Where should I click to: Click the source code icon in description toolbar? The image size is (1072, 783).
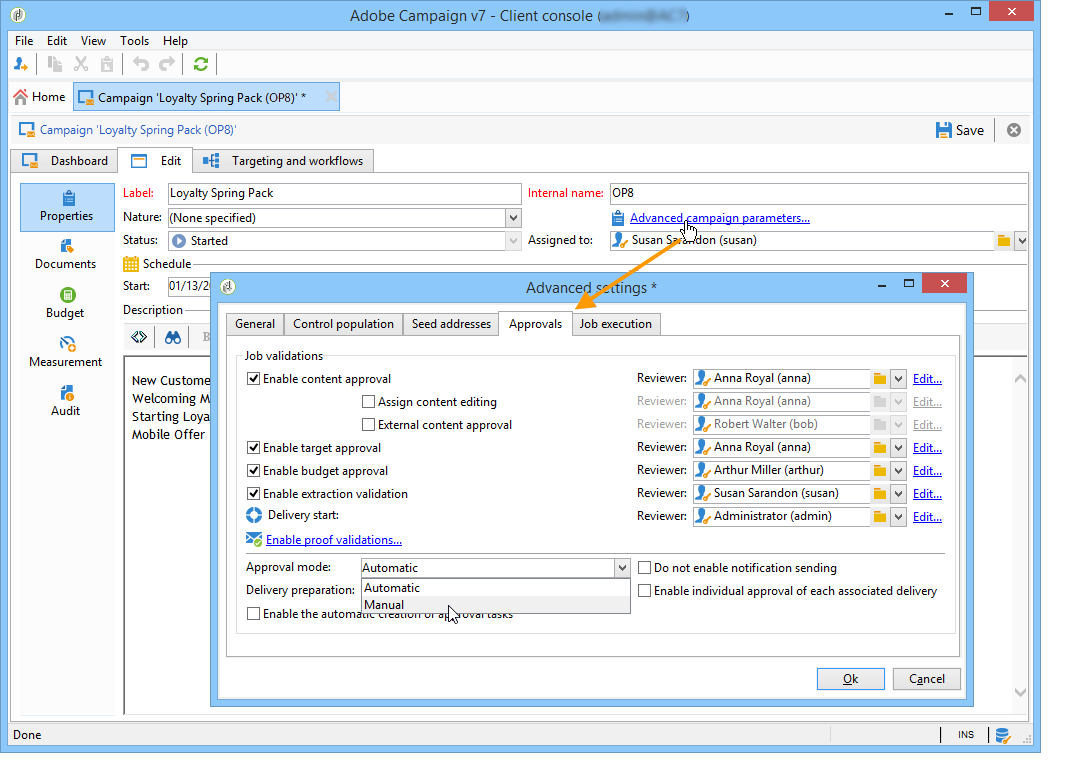[139, 336]
